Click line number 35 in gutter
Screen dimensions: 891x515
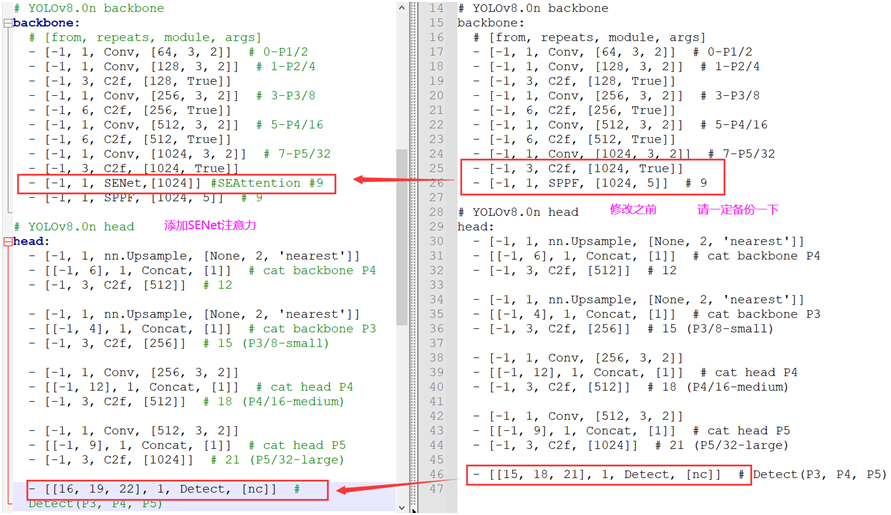(x=436, y=314)
